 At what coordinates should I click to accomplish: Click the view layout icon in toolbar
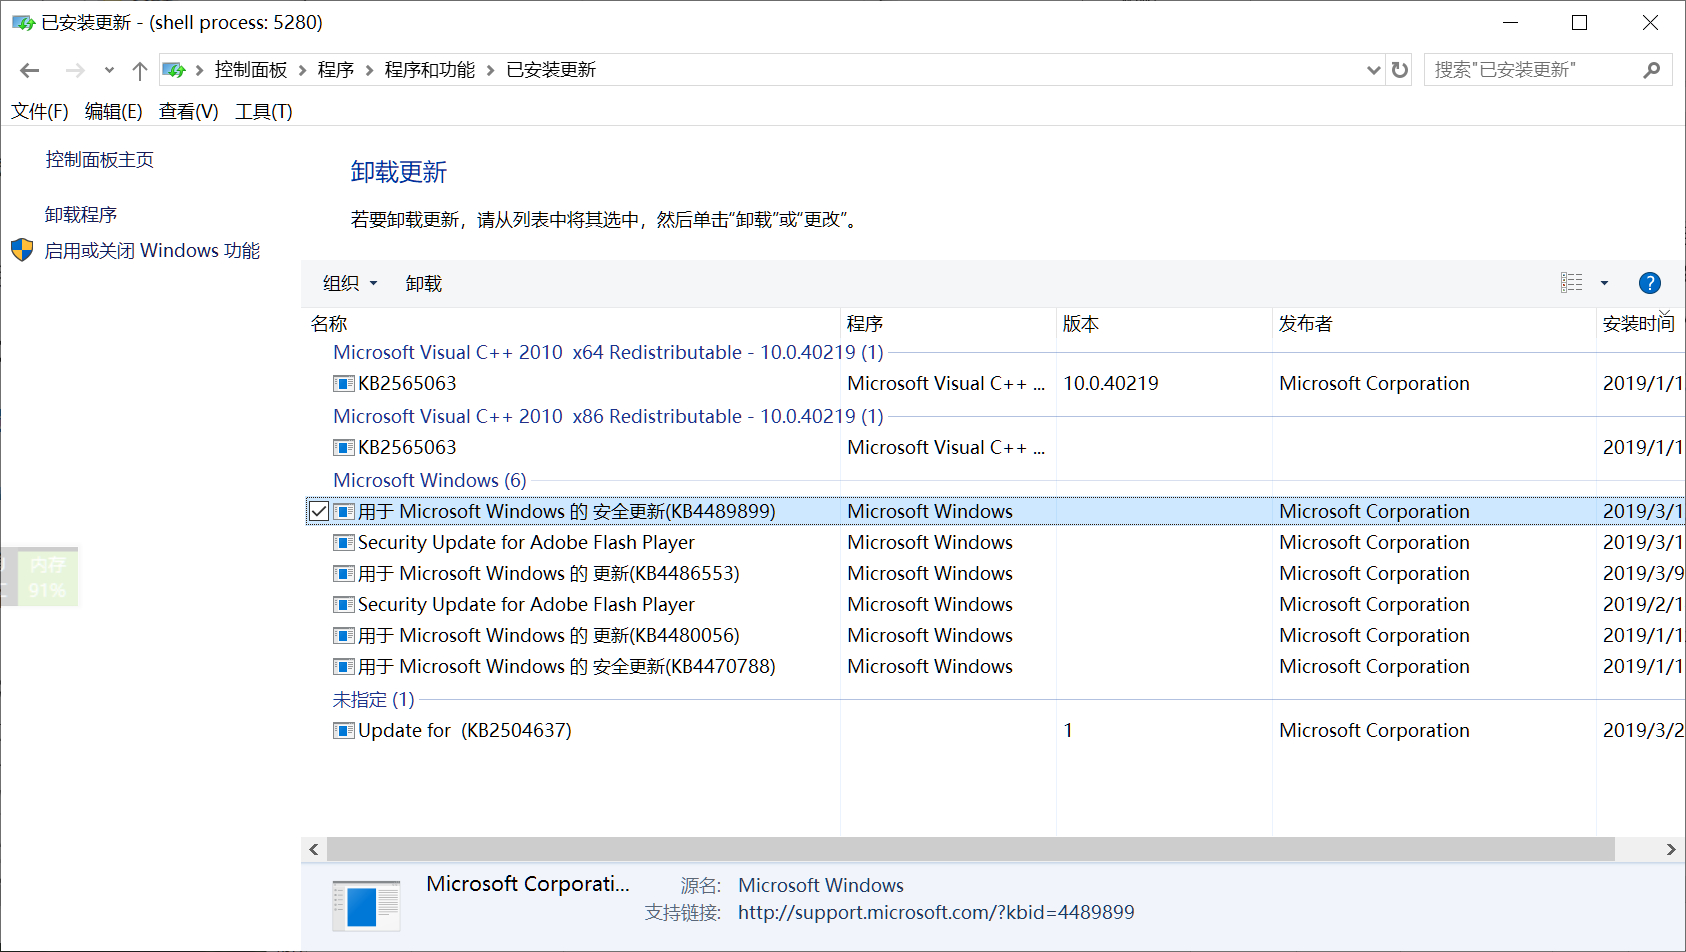[x=1571, y=283]
